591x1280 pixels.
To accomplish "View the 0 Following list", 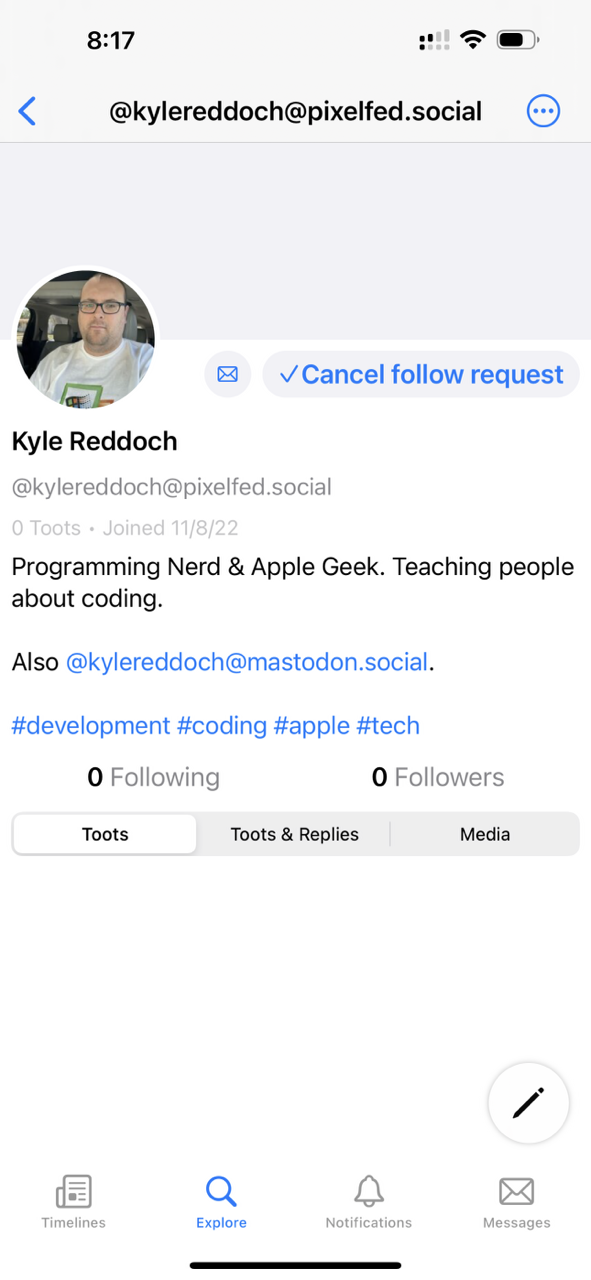I will tap(153, 777).
